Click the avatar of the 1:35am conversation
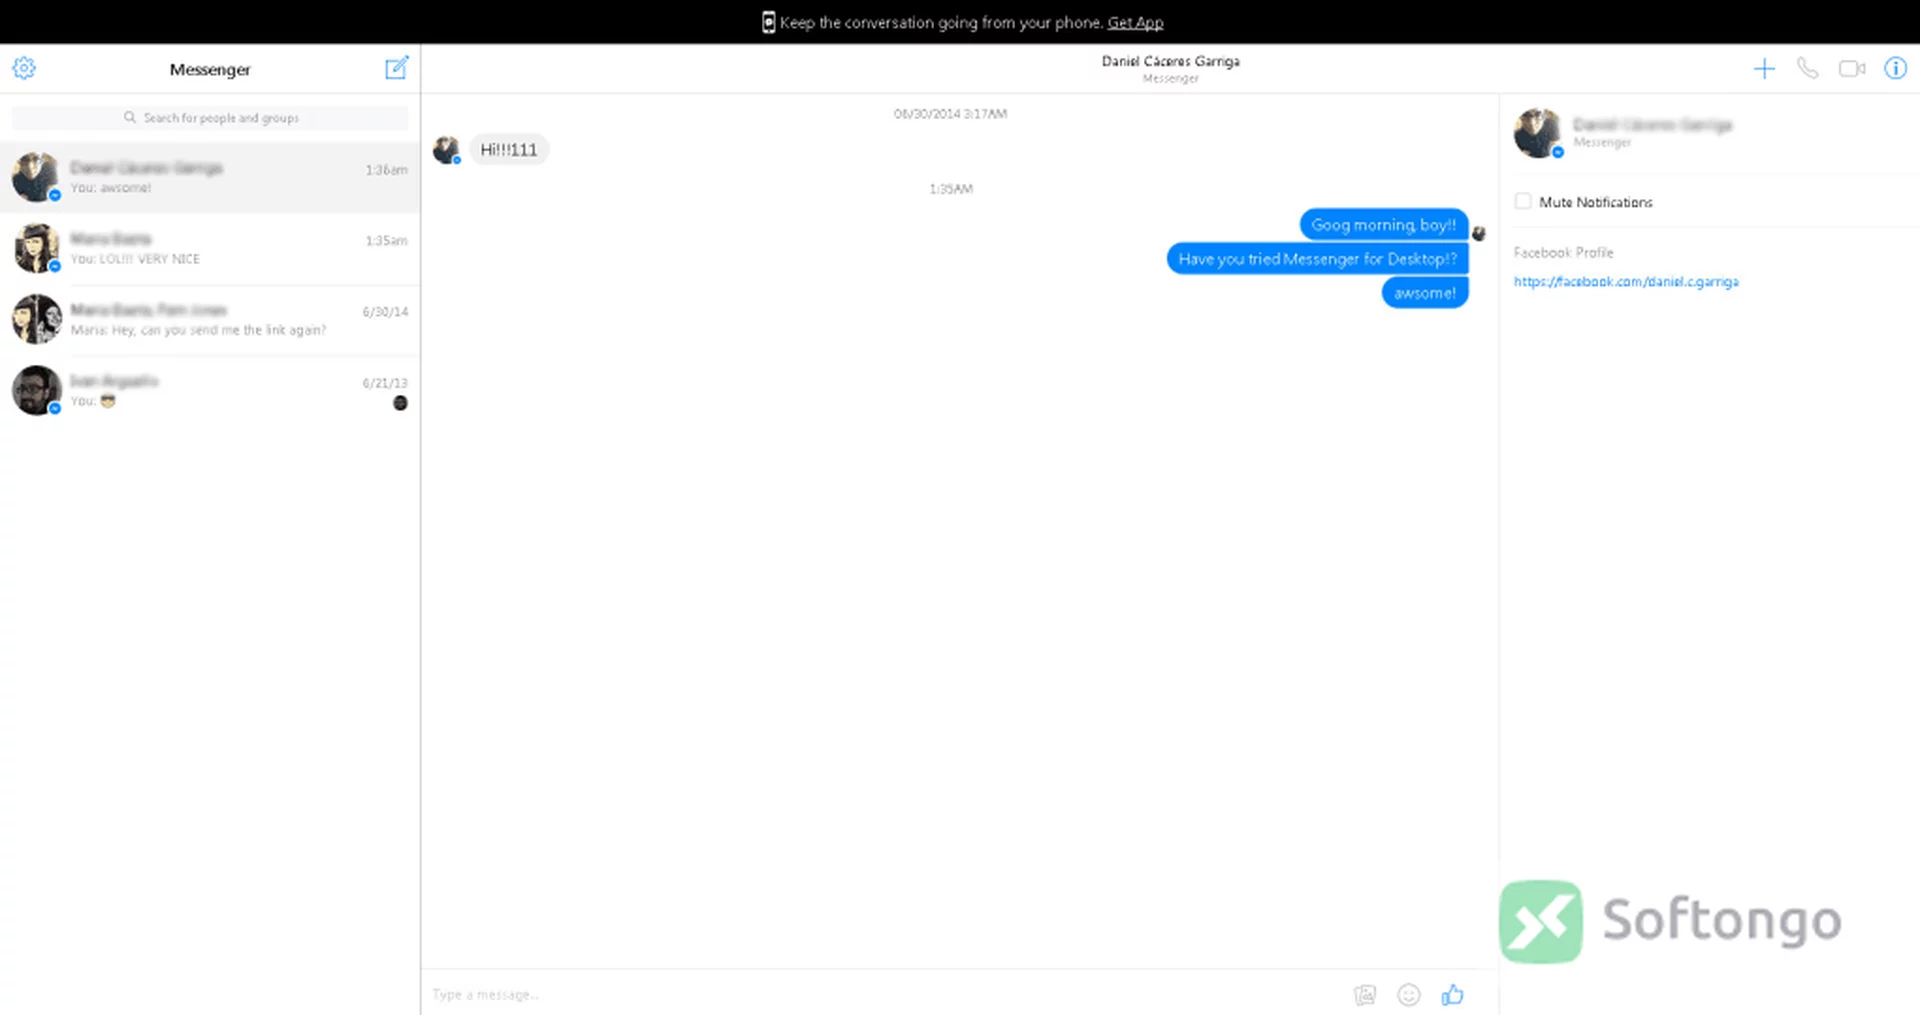 click(x=37, y=248)
